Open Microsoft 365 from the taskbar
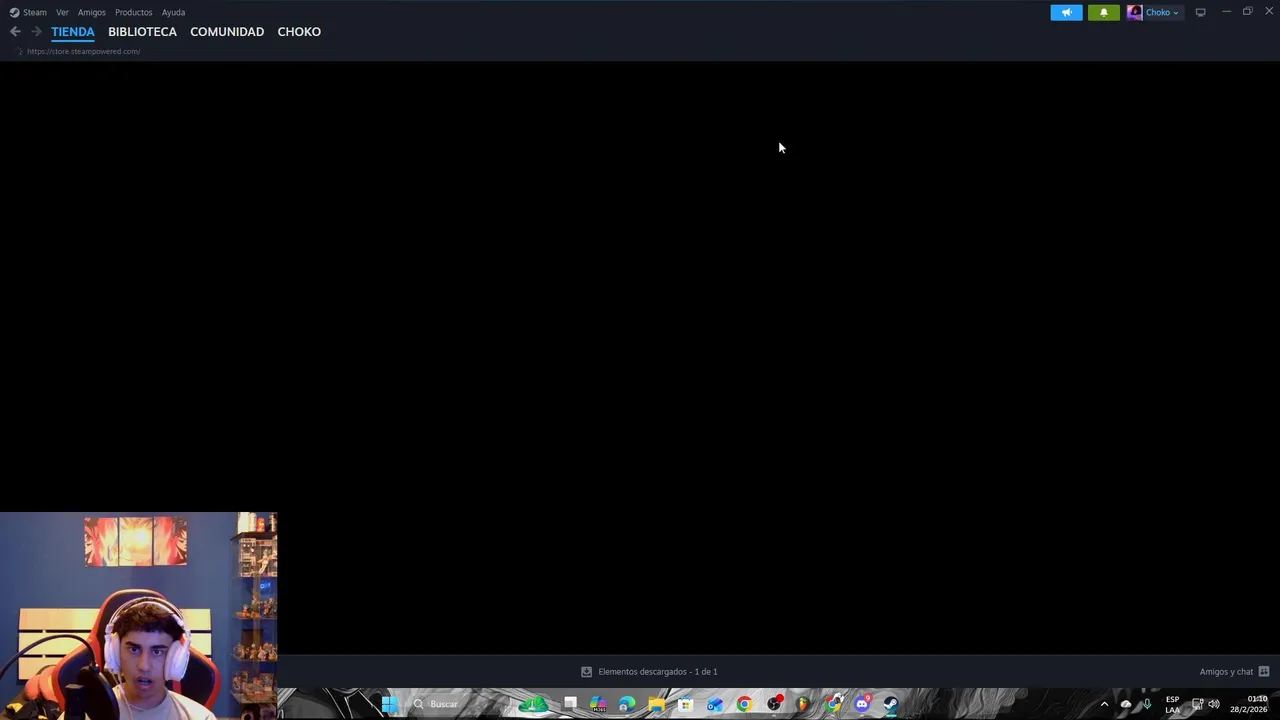The width and height of the screenshot is (1280, 720). (x=598, y=704)
